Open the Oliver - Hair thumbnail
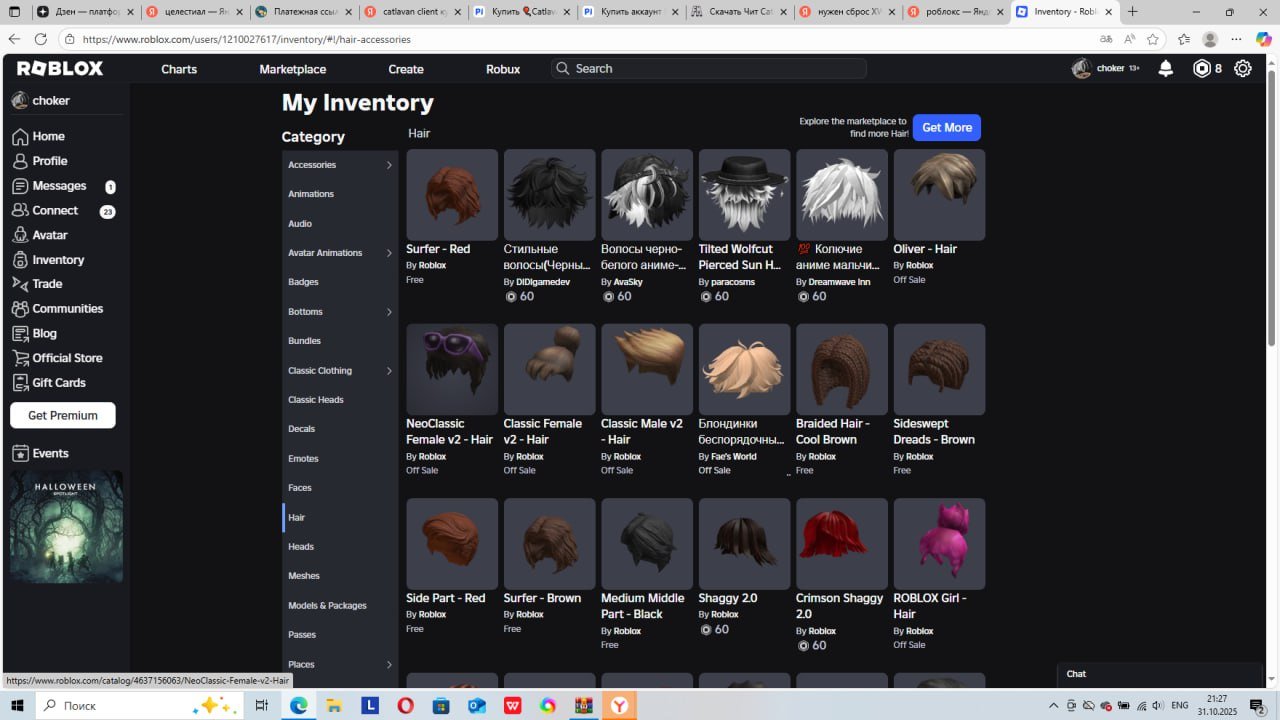Image resolution: width=1280 pixels, height=720 pixels. click(x=939, y=195)
